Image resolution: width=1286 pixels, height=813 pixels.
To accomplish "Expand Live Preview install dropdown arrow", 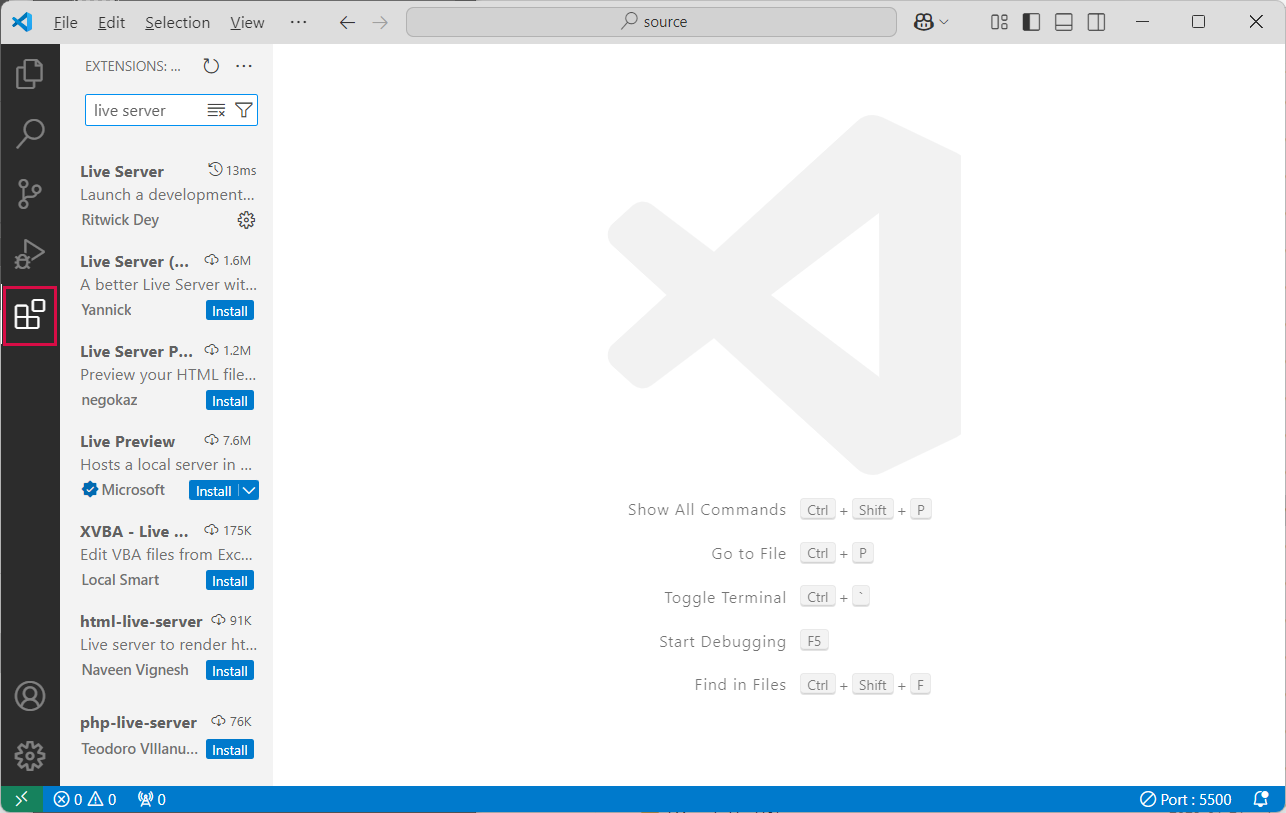I will tap(249, 491).
